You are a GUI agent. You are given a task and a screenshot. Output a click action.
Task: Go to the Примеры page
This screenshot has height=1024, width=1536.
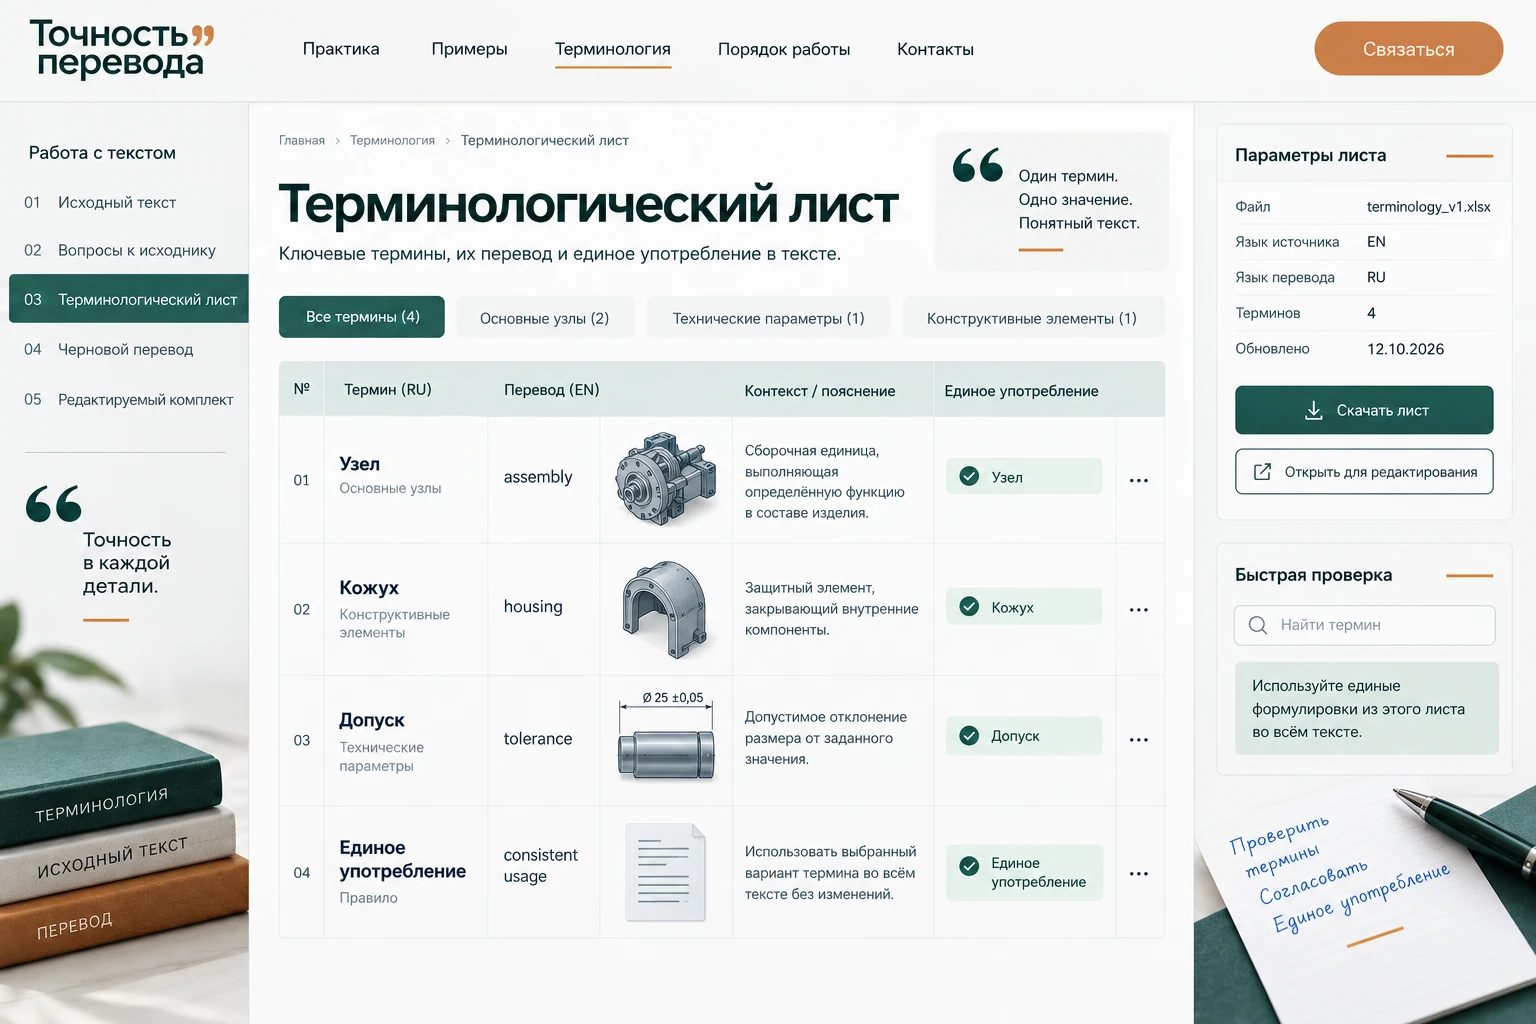[469, 49]
